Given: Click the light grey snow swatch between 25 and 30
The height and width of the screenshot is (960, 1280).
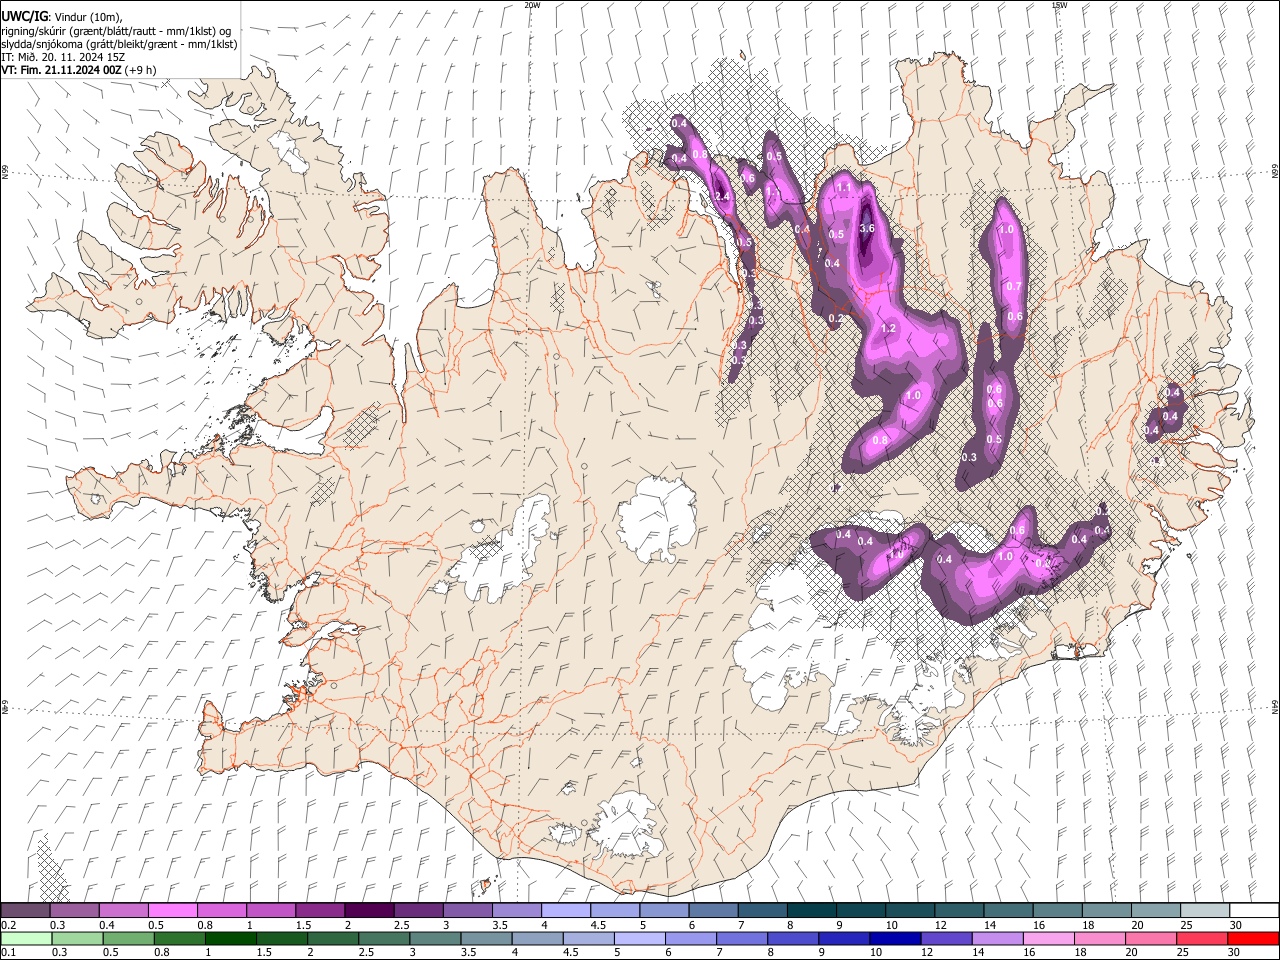Looking at the screenshot, I should 1203,910.
